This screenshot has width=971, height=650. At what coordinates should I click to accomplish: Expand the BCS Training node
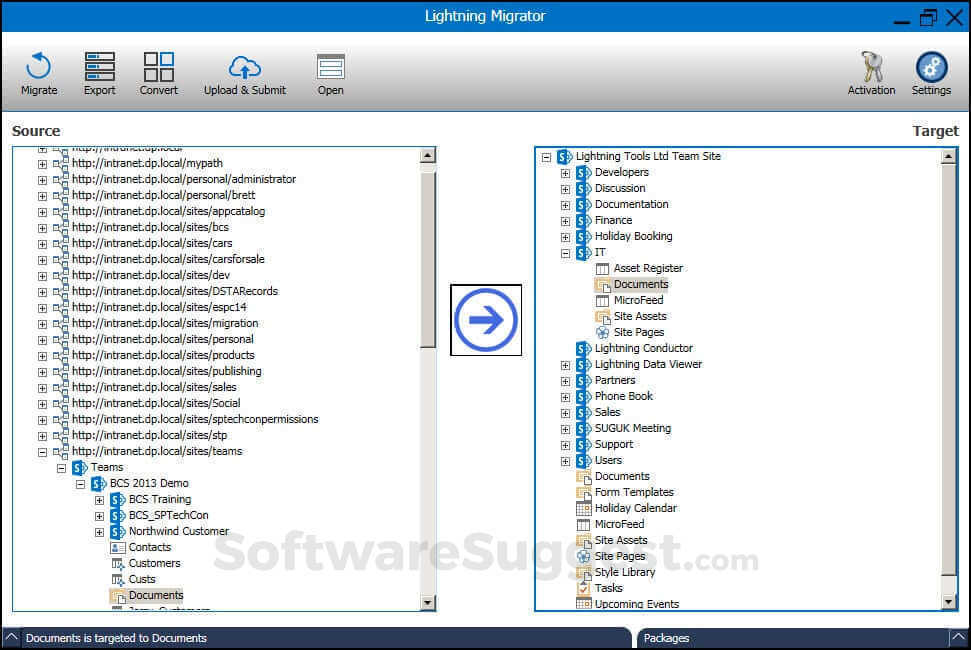99,499
